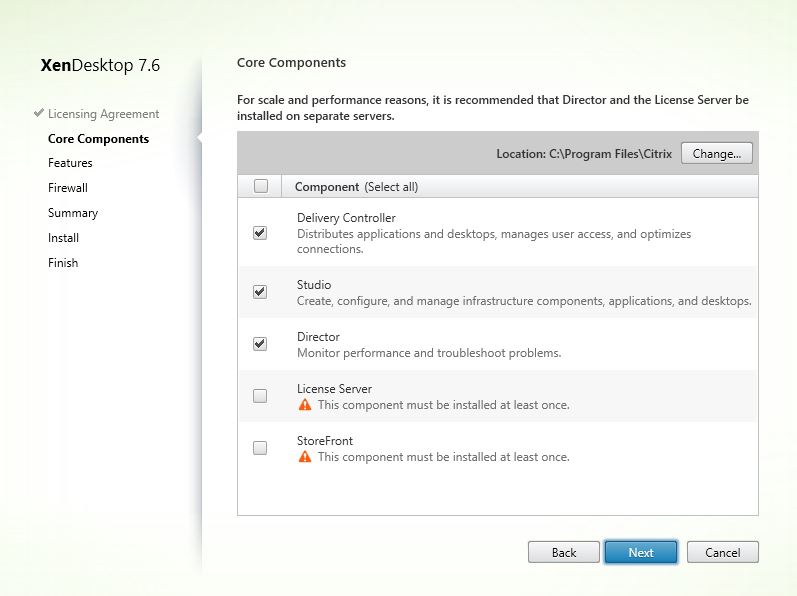This screenshot has height=596, width=797.
Task: Select the Core Components step in sidebar
Action: tap(98, 139)
